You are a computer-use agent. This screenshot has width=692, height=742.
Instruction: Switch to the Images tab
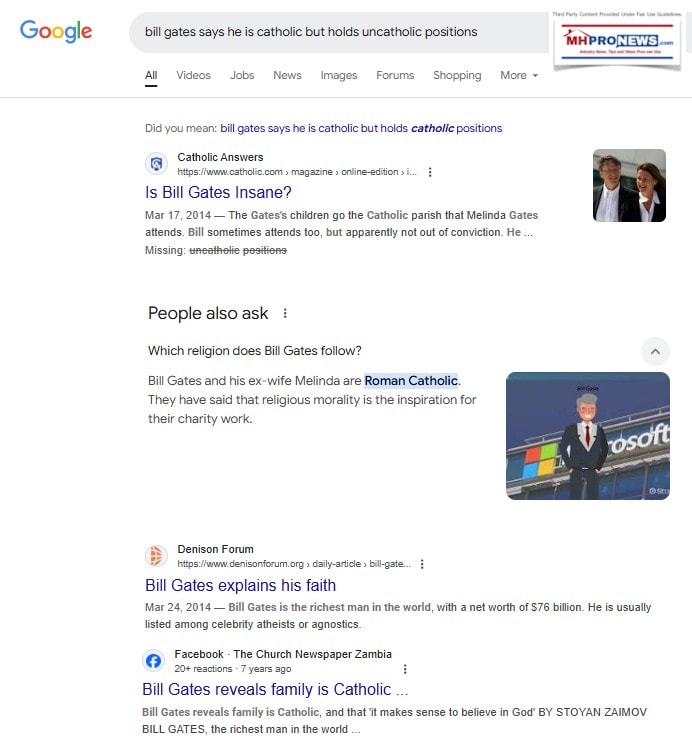click(x=338, y=75)
